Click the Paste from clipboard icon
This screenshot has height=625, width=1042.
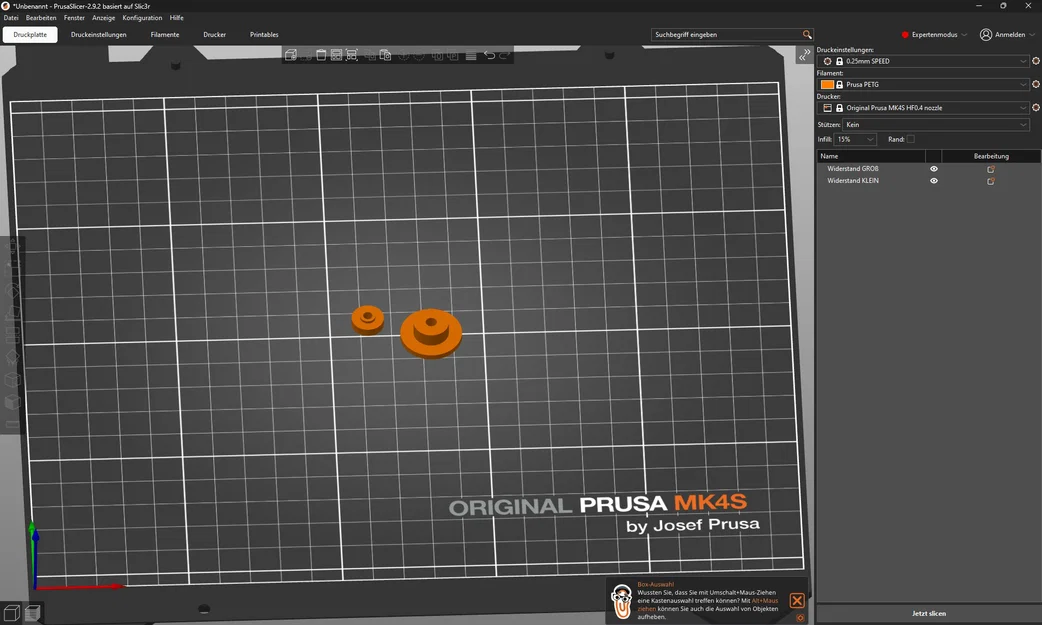(x=385, y=55)
